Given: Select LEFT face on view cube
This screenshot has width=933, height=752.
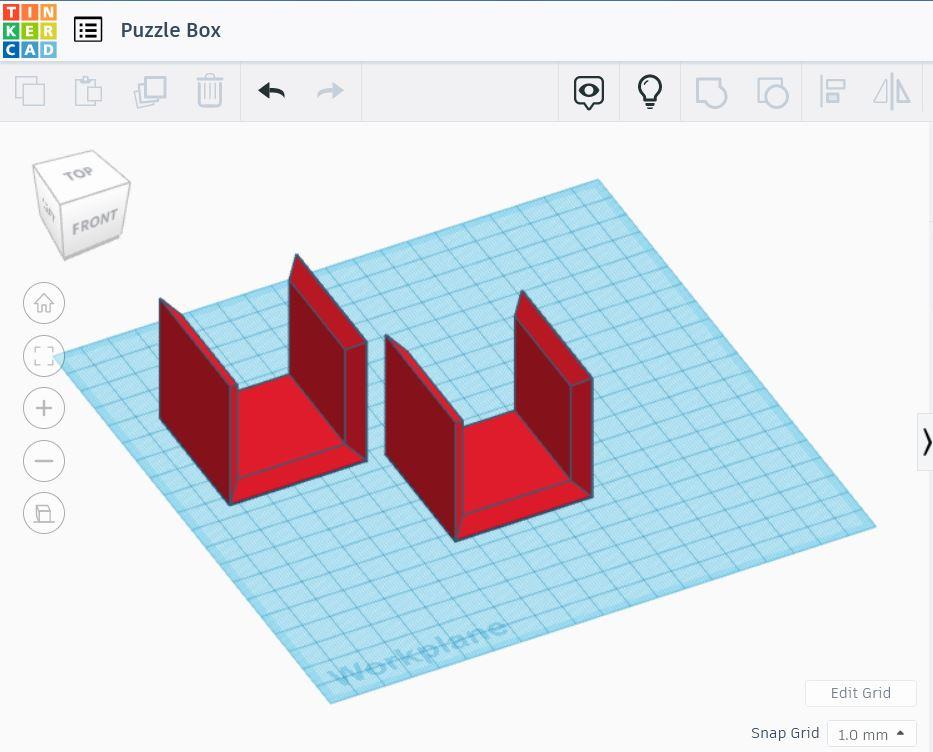Looking at the screenshot, I should point(48,209).
